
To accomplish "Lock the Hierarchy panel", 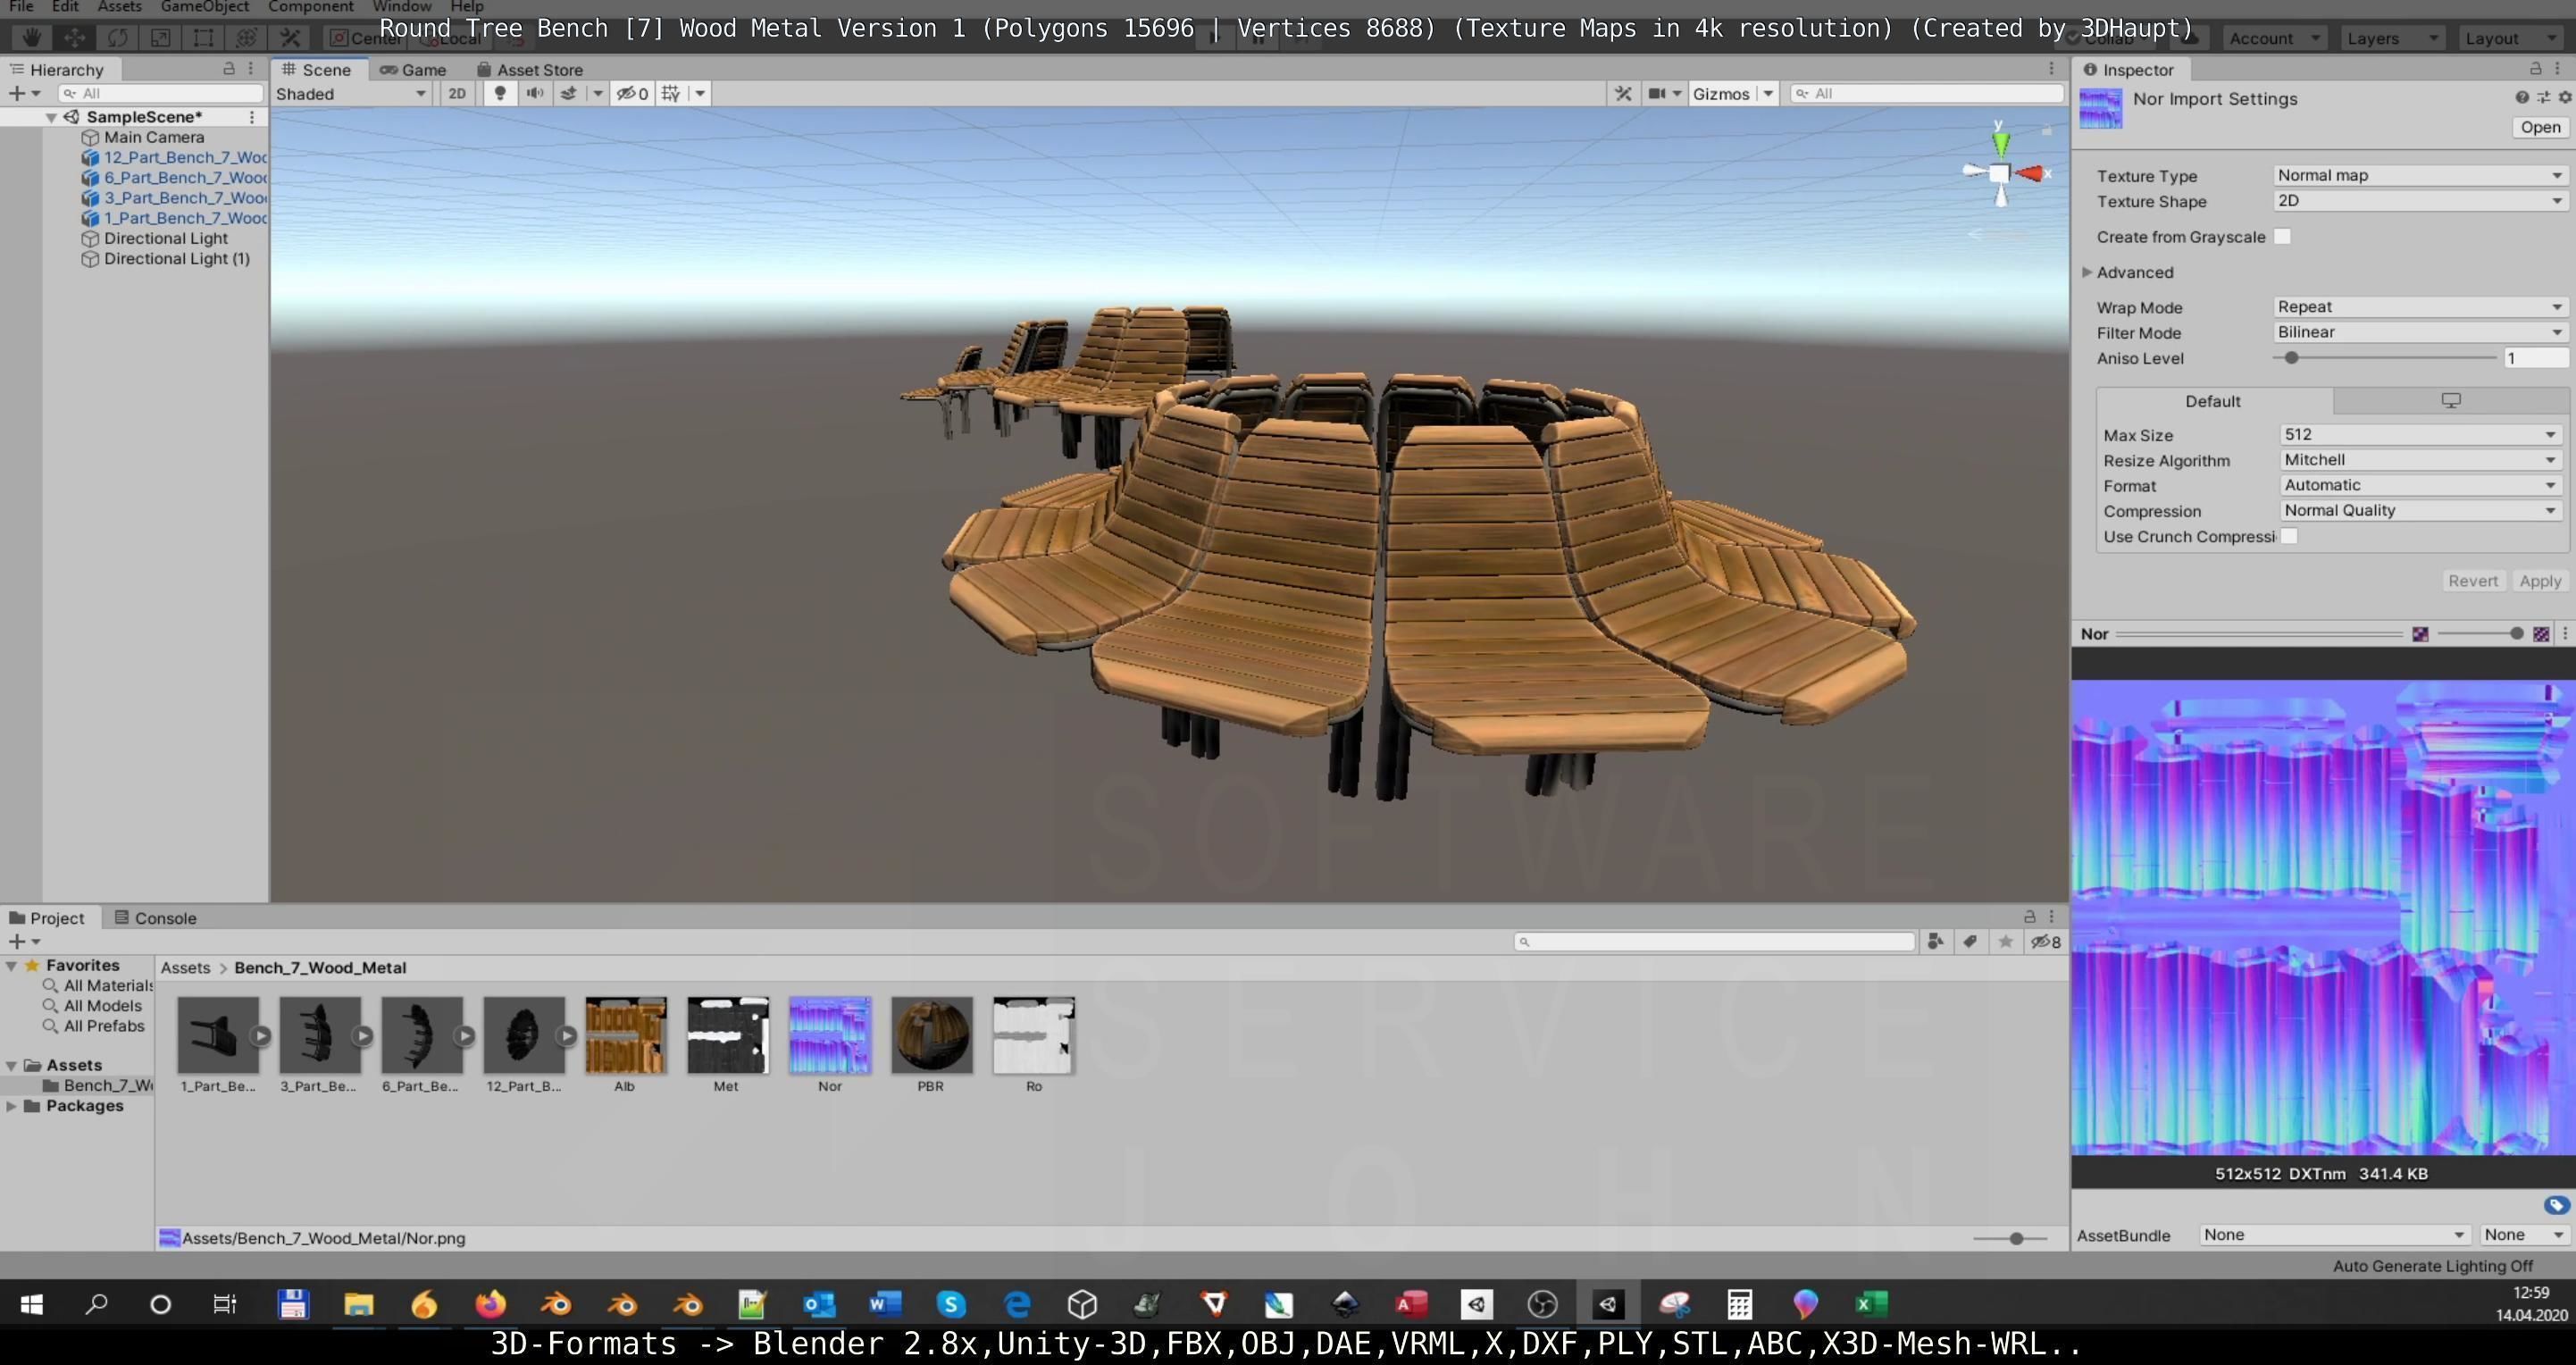I will click(x=229, y=69).
